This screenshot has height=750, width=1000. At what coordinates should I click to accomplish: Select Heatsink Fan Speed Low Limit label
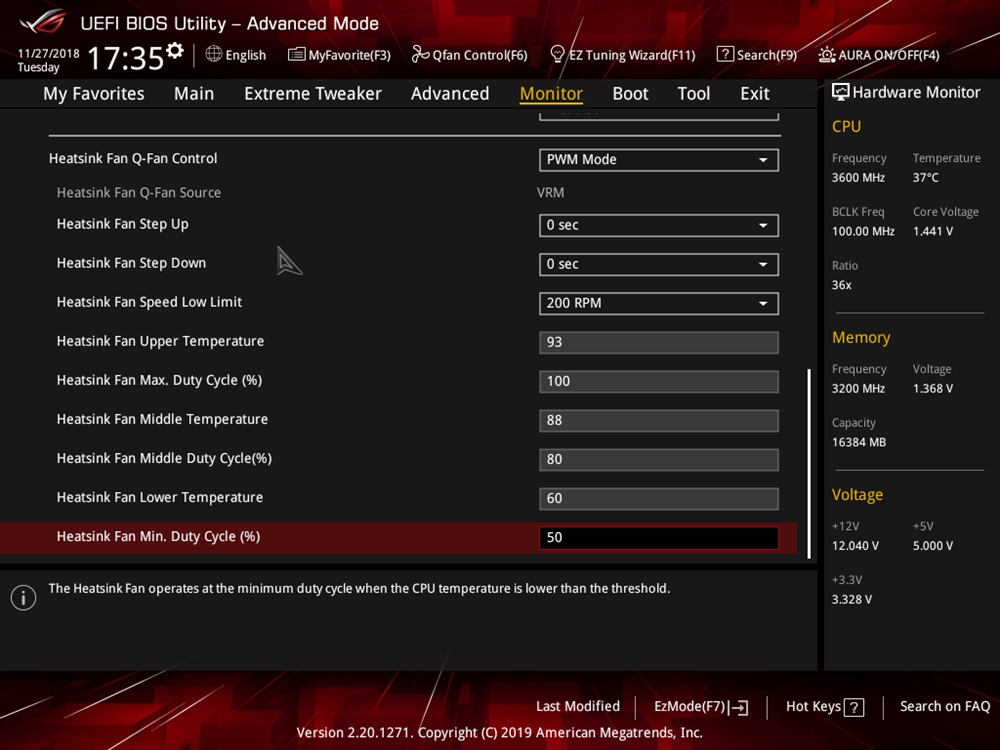(149, 302)
